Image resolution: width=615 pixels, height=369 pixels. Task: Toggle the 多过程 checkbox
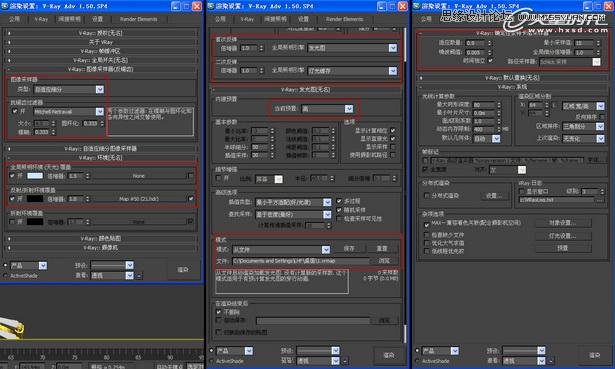[x=339, y=201]
